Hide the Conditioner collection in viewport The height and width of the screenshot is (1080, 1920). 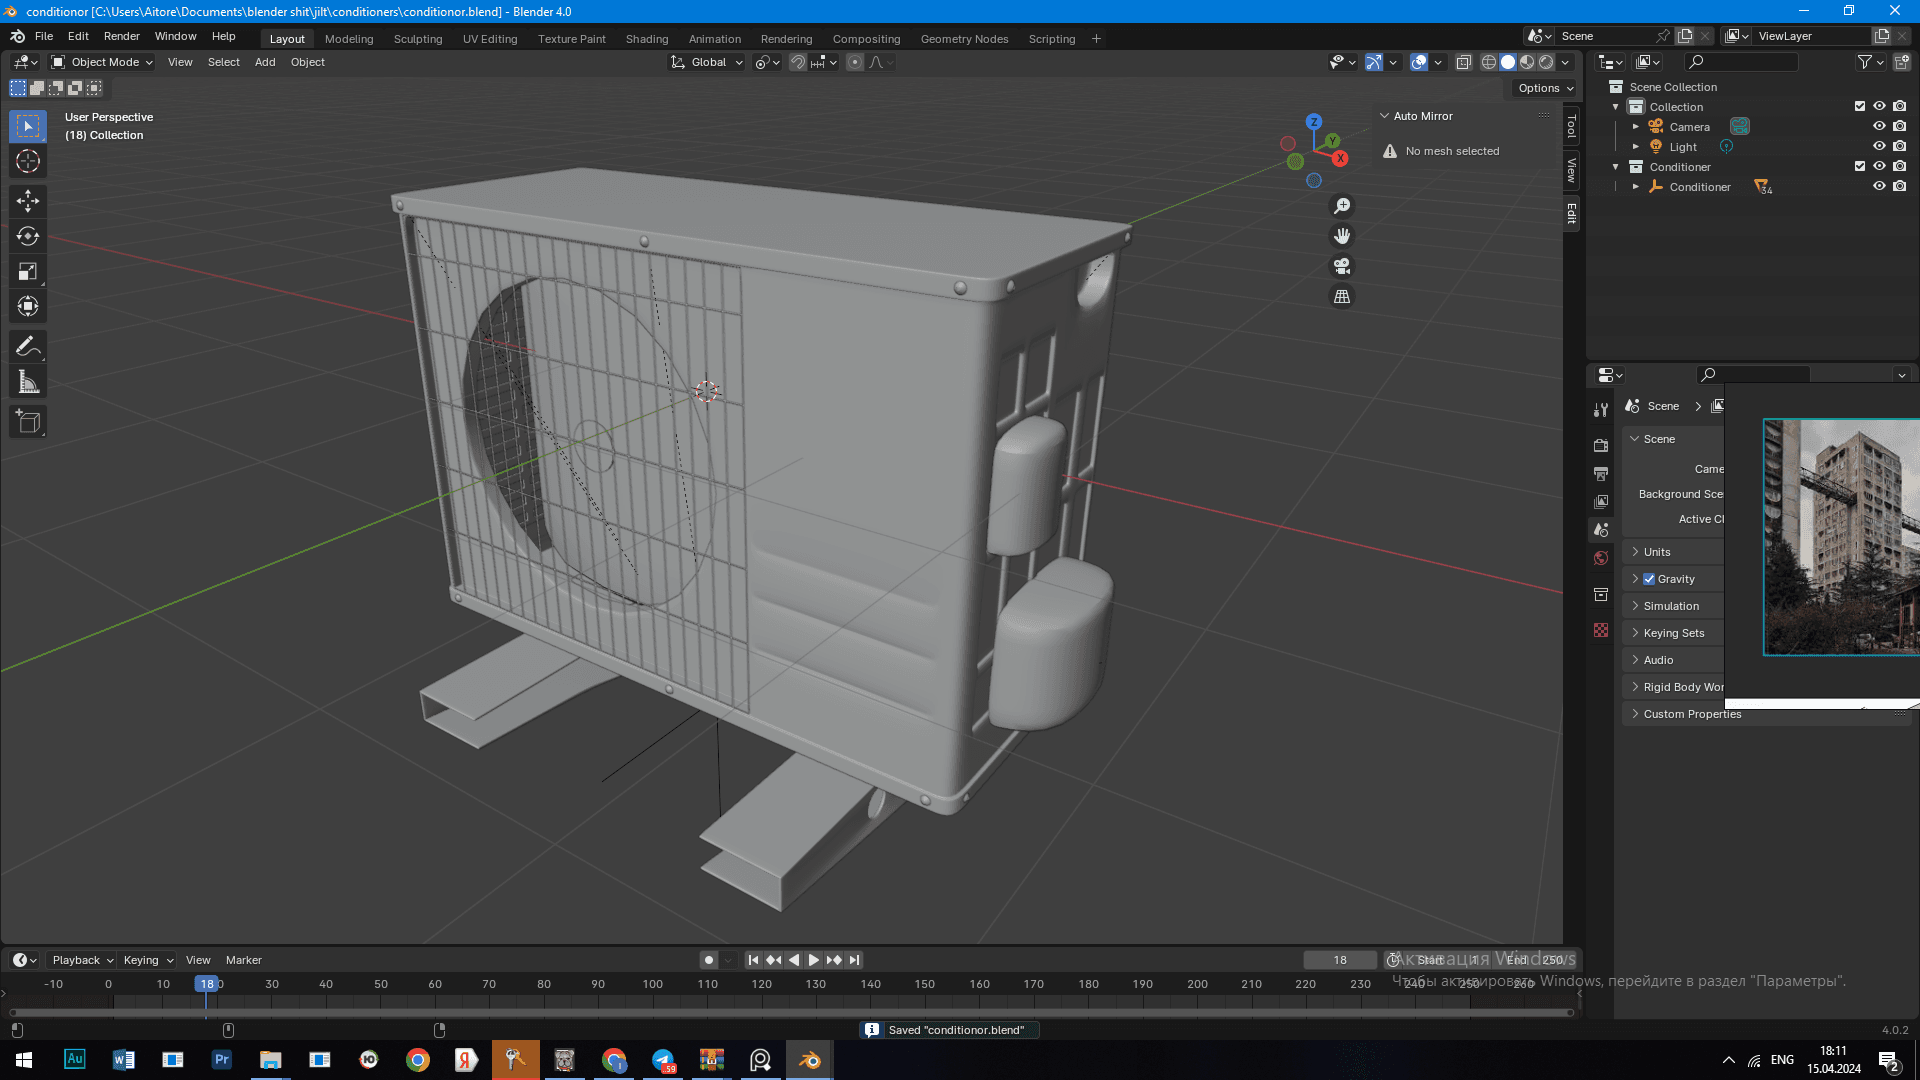1879,167
